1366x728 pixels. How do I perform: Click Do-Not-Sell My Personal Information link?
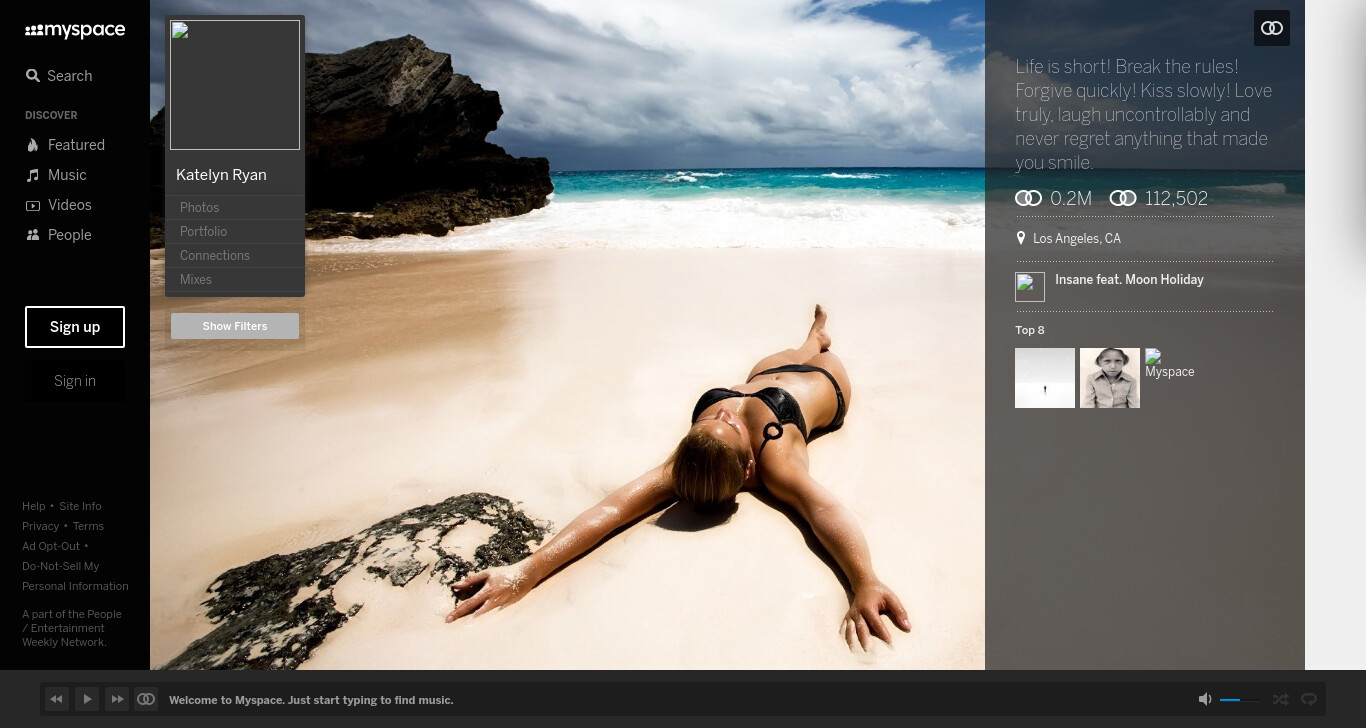[75, 576]
